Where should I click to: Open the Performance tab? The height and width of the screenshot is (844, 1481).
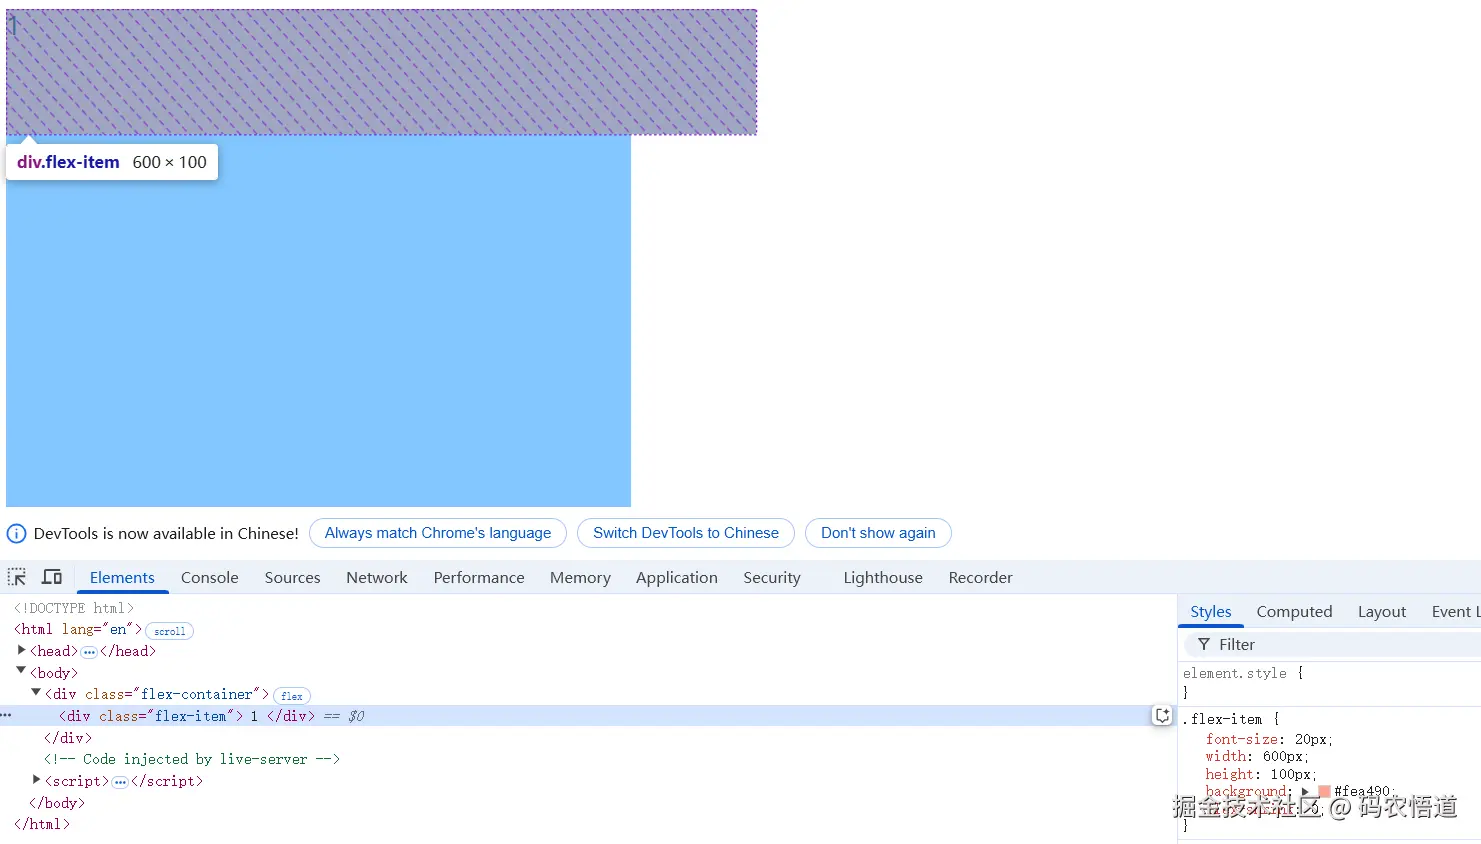click(x=479, y=578)
